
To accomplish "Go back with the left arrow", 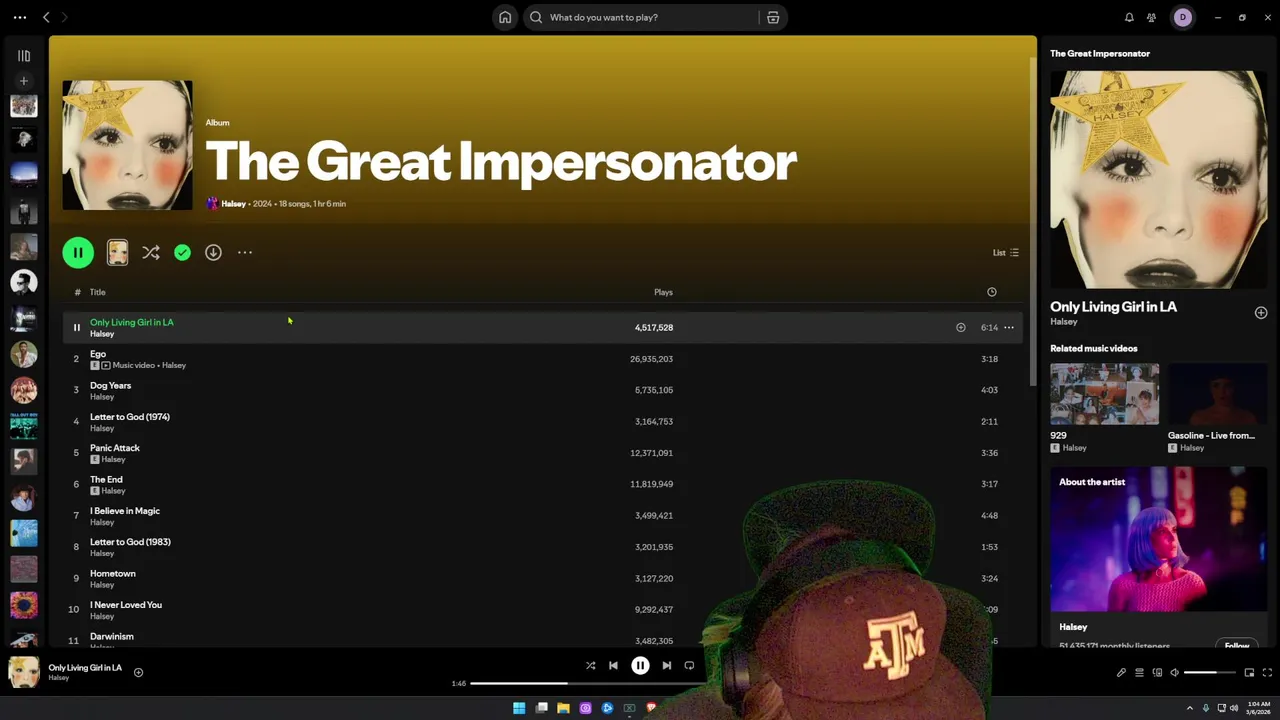I will pos(46,17).
